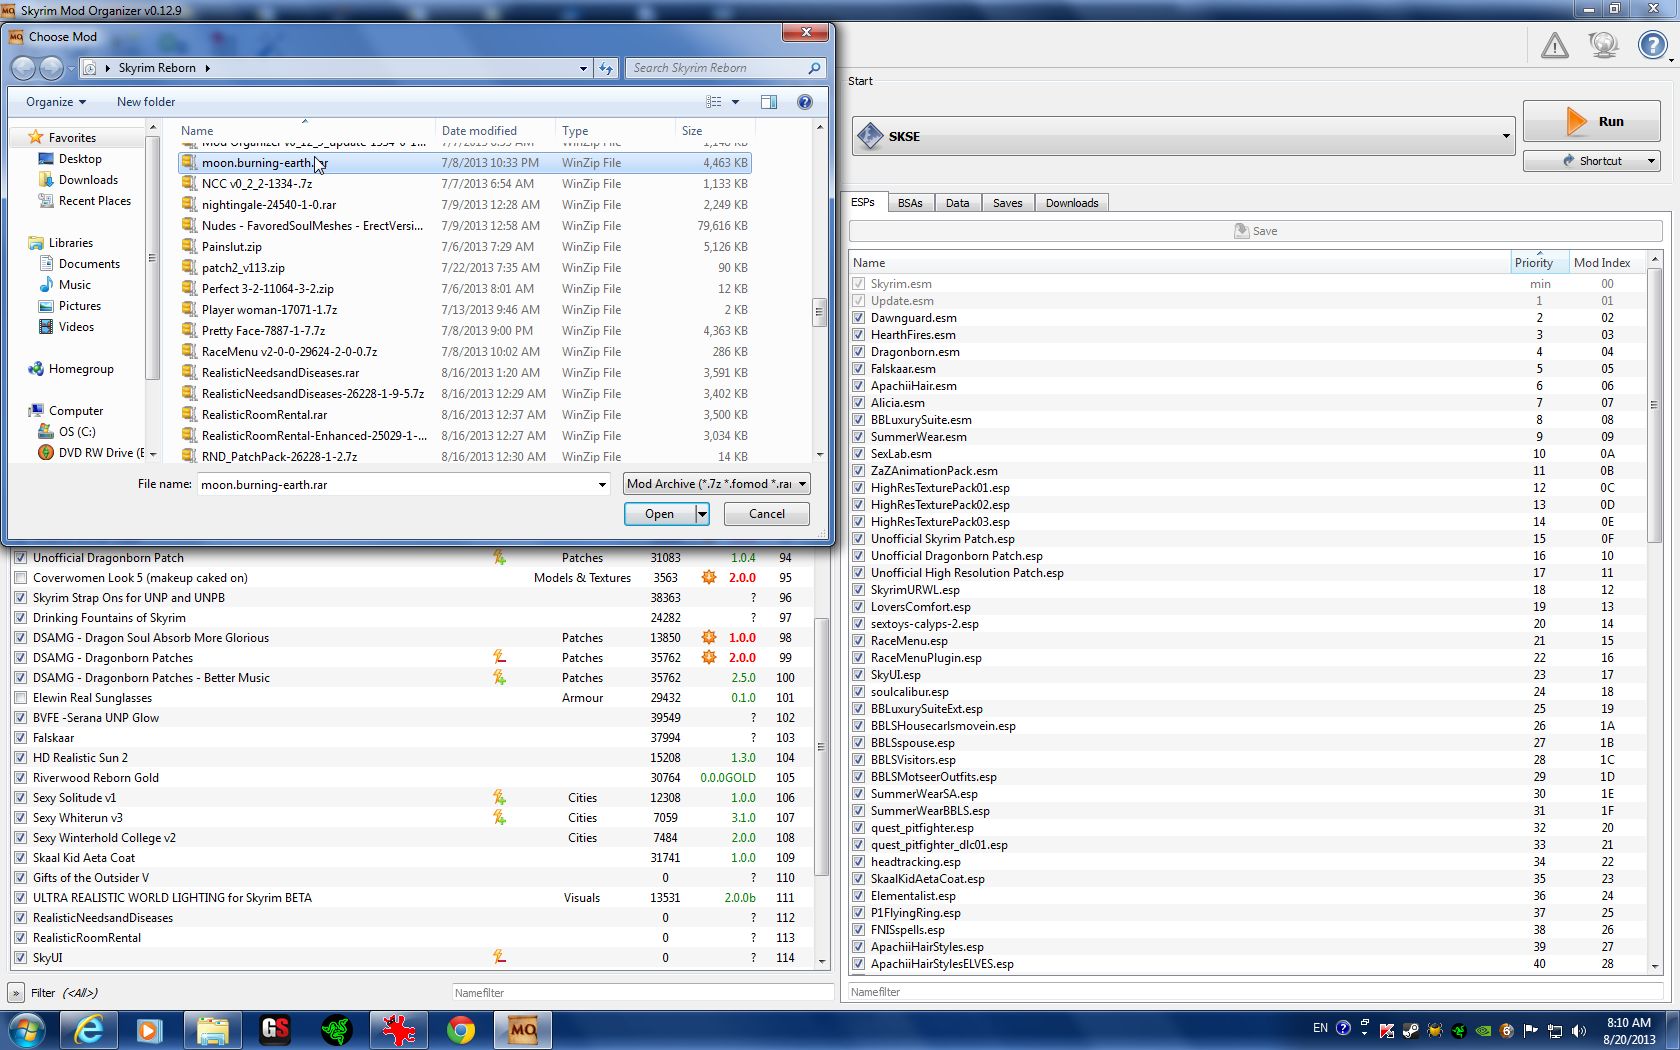Click the refresh icon beside address bar
Screen dimensions: 1680x1050
click(x=606, y=68)
